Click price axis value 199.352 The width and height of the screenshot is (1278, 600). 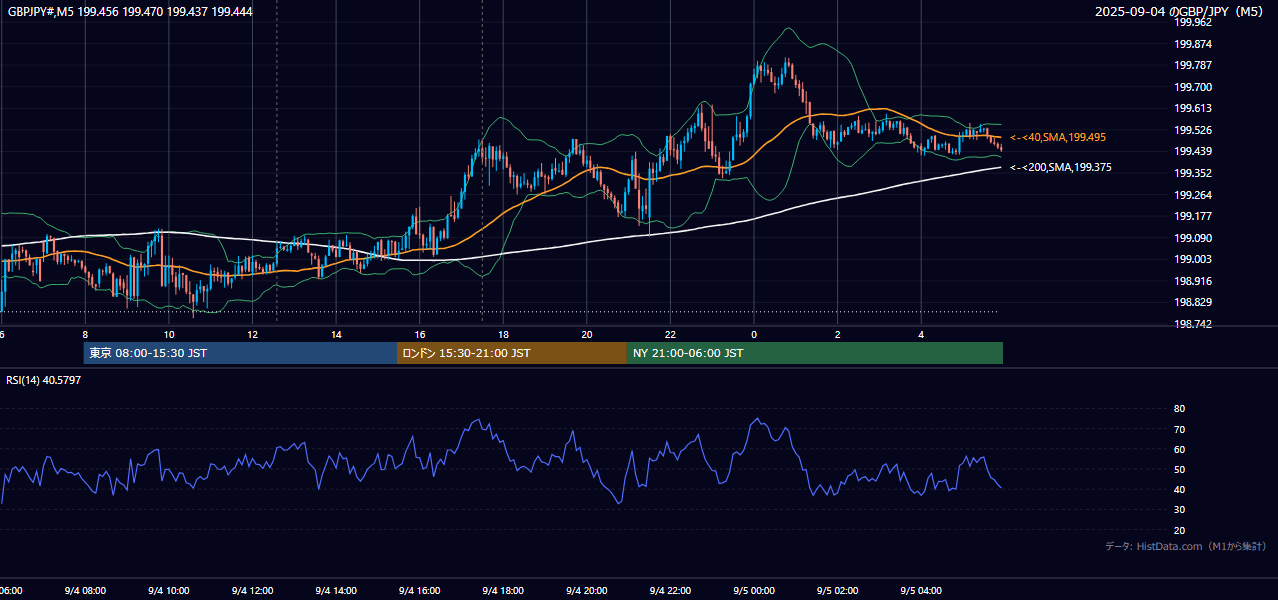tap(1193, 173)
